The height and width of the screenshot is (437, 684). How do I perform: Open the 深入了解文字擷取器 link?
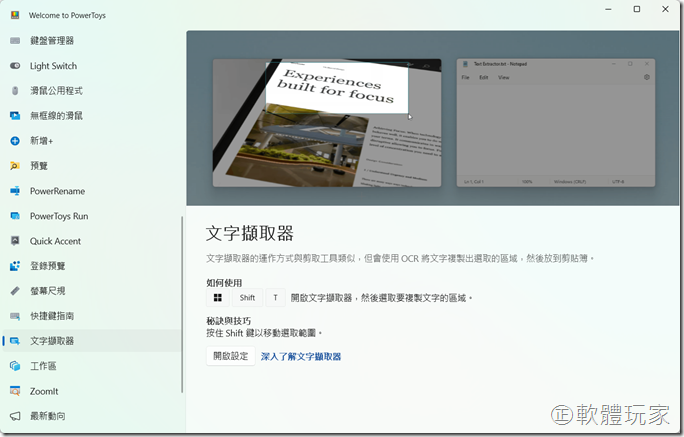[x=301, y=356]
